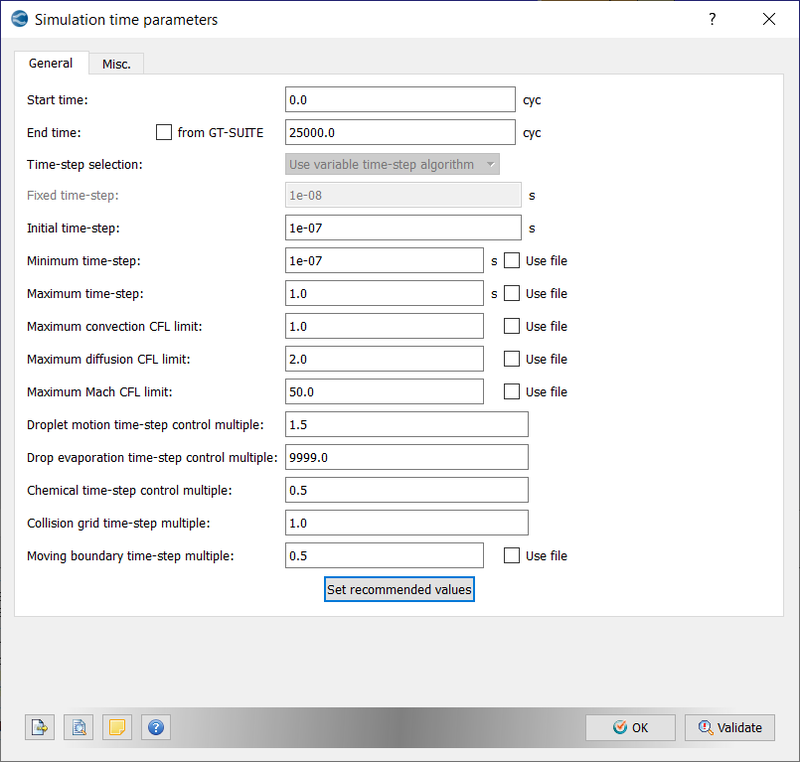Click the Fixed time-step field showing 1e-08
Viewport: 800px width, 762px height.
(x=403, y=195)
